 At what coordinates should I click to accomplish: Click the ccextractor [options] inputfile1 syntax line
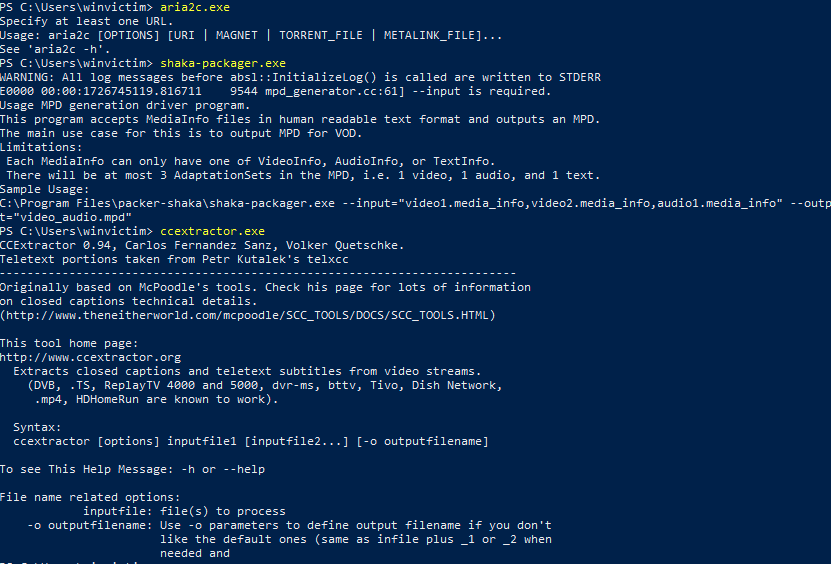[x=251, y=441]
